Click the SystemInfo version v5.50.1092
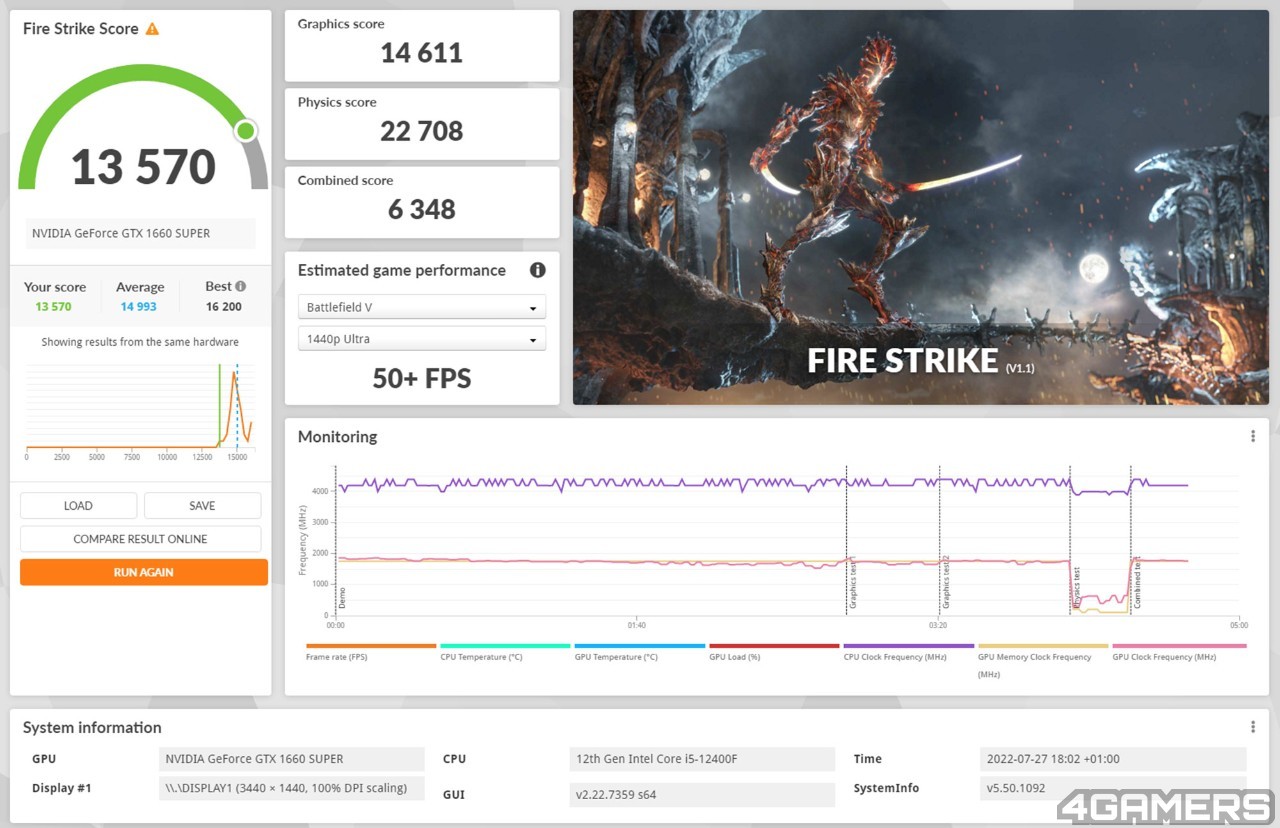This screenshot has width=1280, height=828. (1113, 788)
